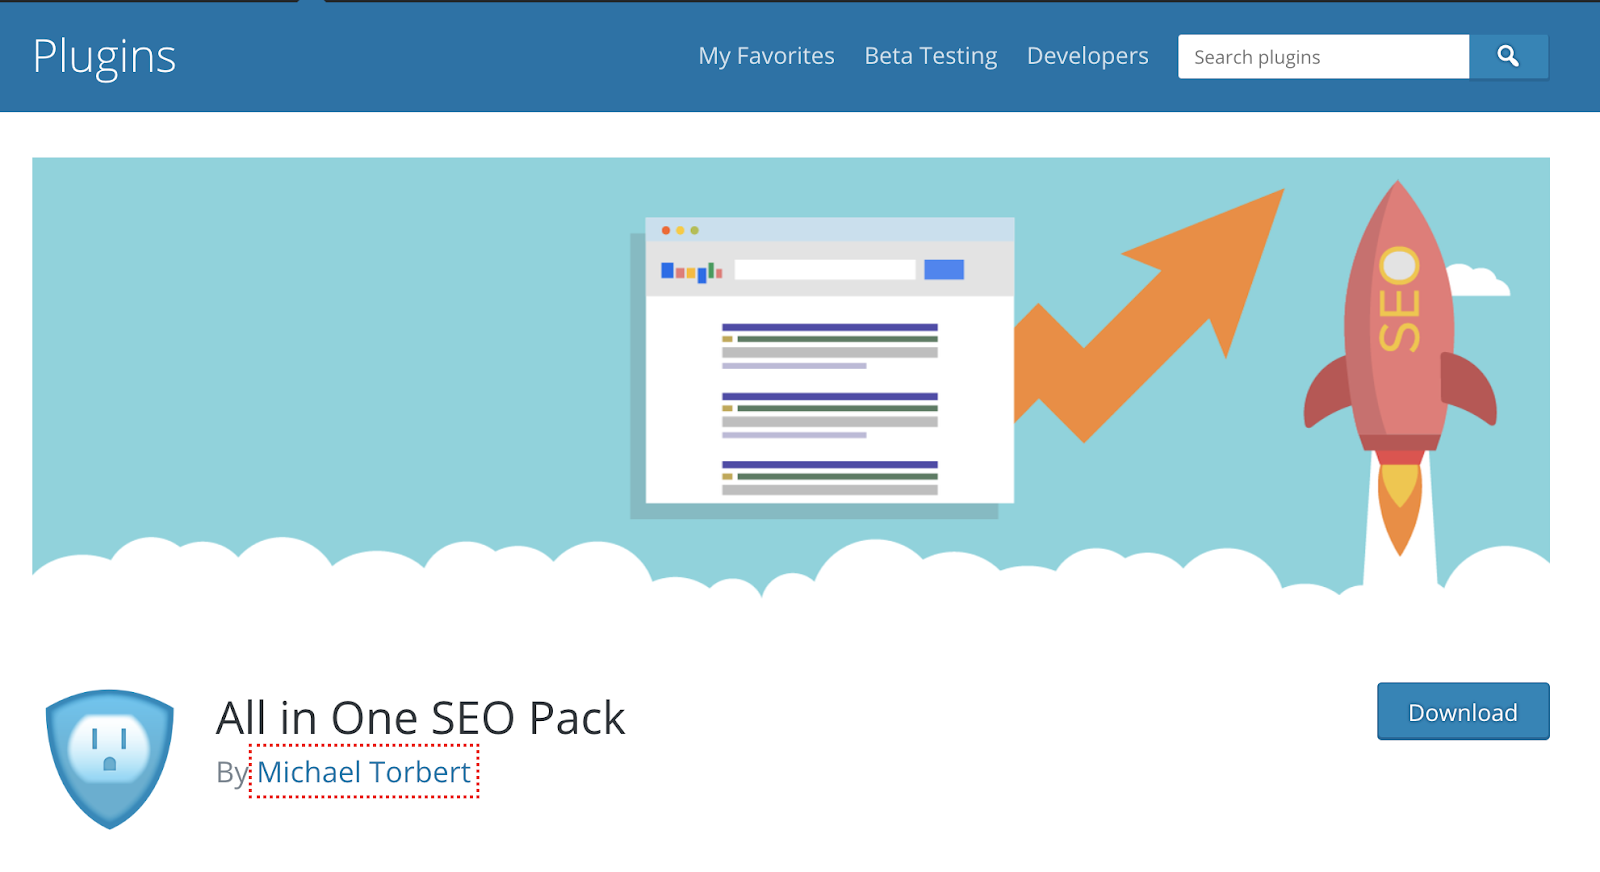The height and width of the screenshot is (872, 1600).
Task: Open the Developers menu link
Action: point(1088,56)
